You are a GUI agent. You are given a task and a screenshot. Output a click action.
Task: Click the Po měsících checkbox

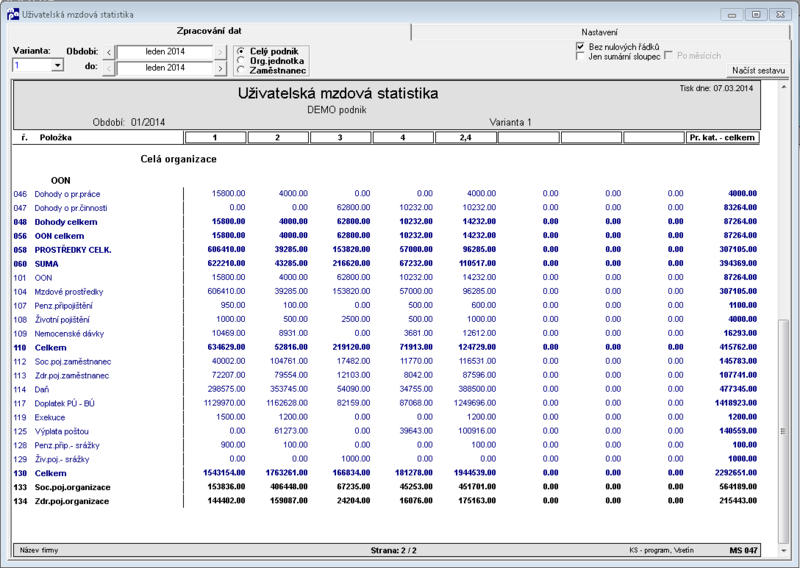669,56
